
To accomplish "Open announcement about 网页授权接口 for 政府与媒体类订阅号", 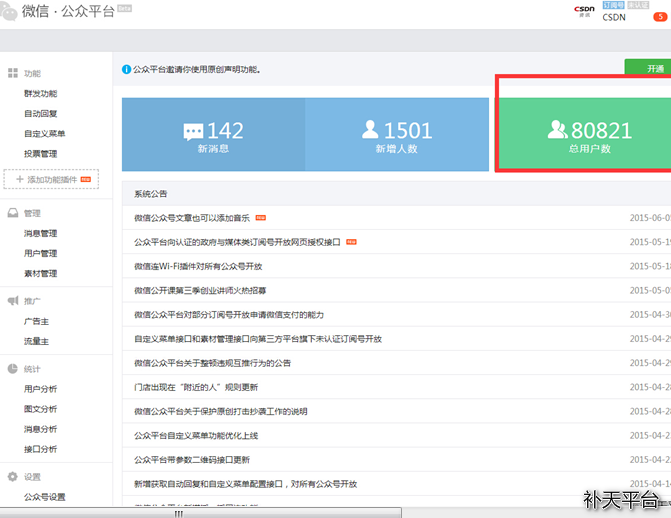I will pos(237,242).
